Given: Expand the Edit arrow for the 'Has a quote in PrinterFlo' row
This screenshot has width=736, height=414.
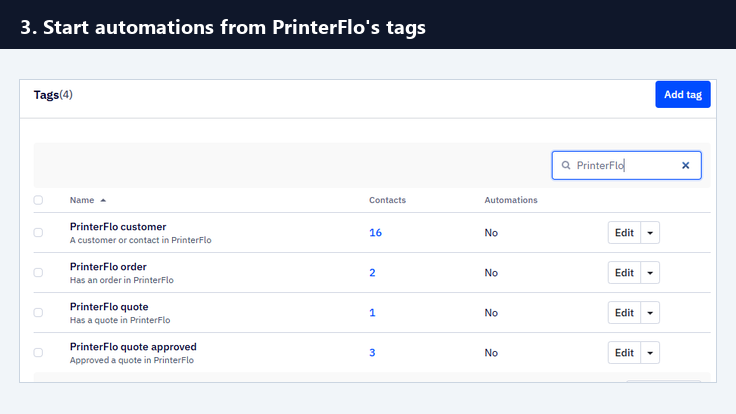Looking at the screenshot, I should pyautogui.click(x=650, y=313).
